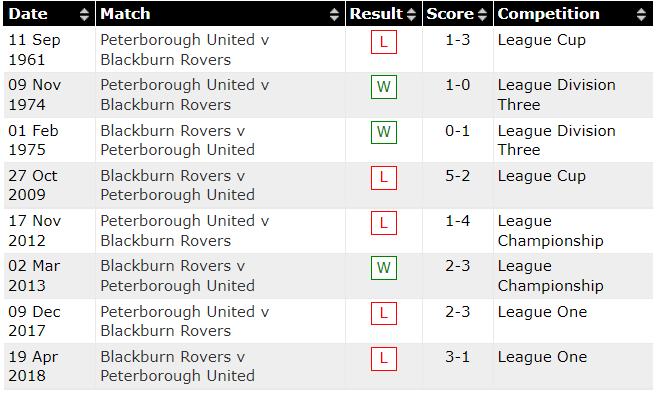Click the 5-2 score cell

[x=458, y=176]
